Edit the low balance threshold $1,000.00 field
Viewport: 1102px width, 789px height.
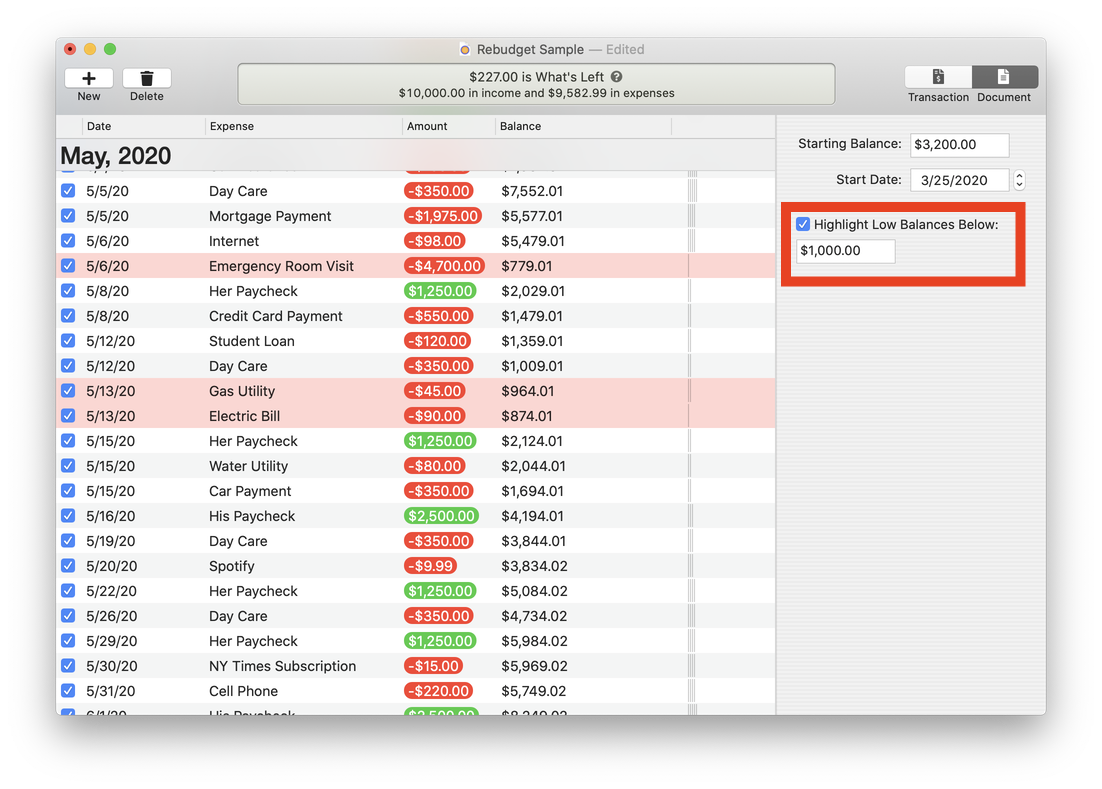[x=845, y=251]
